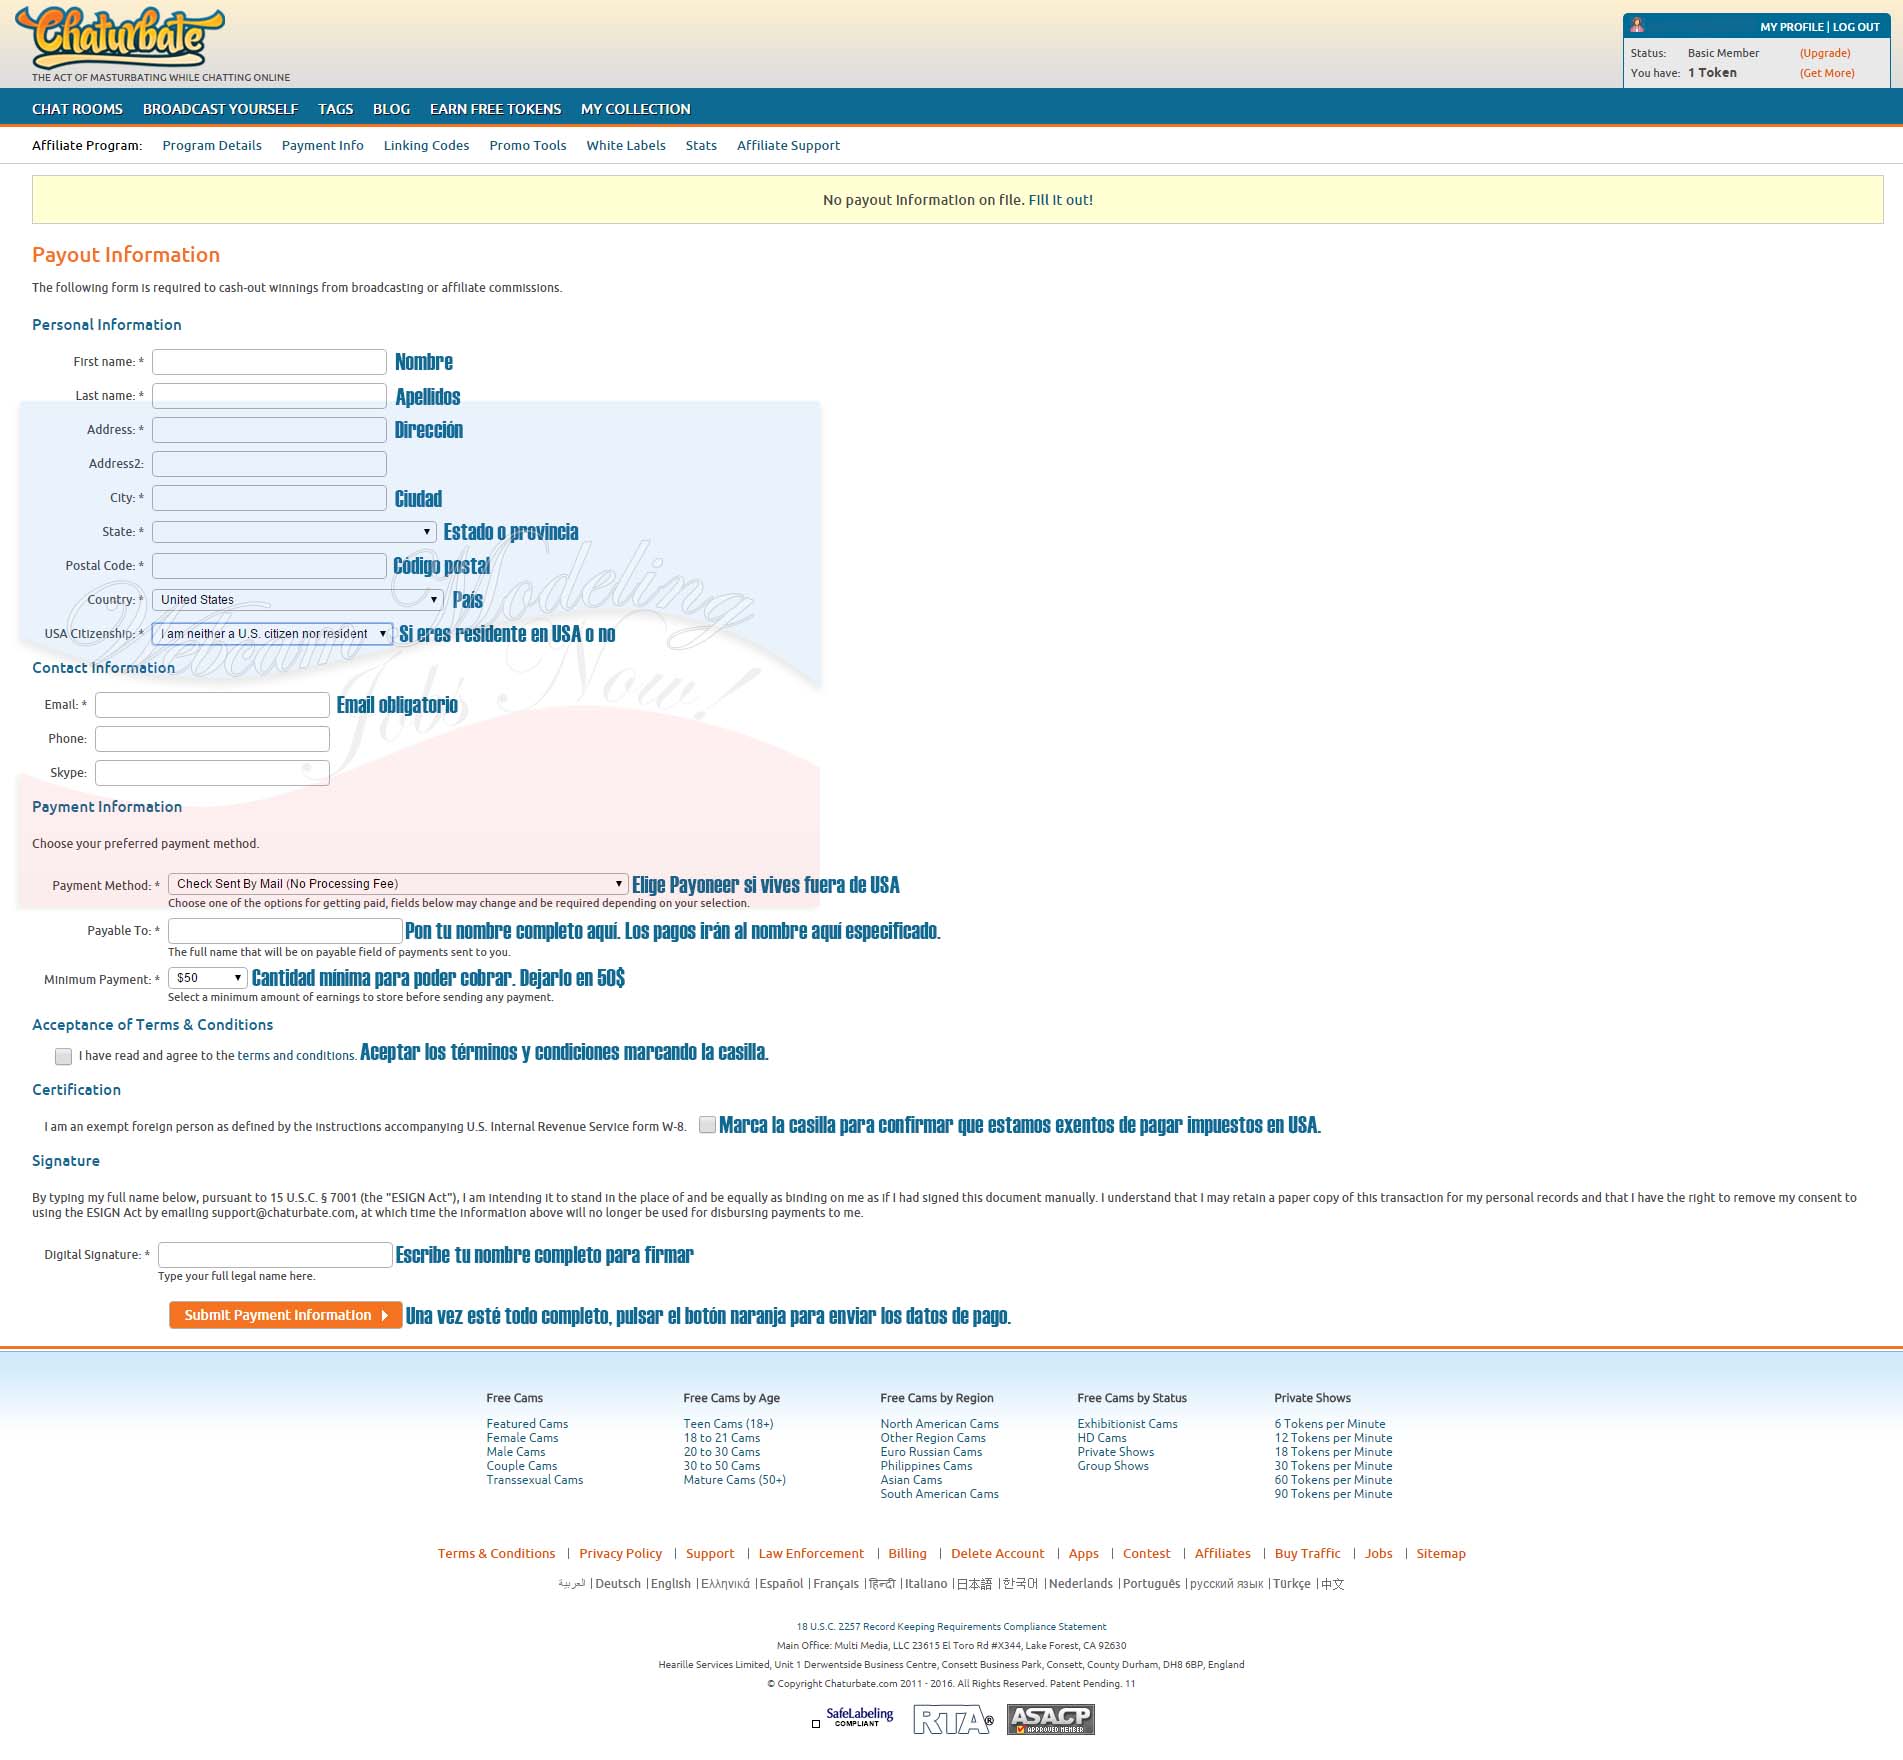Screen dimensions: 1903x1760
Task: Click the ASACP approved member badge
Action: coord(1050,1719)
